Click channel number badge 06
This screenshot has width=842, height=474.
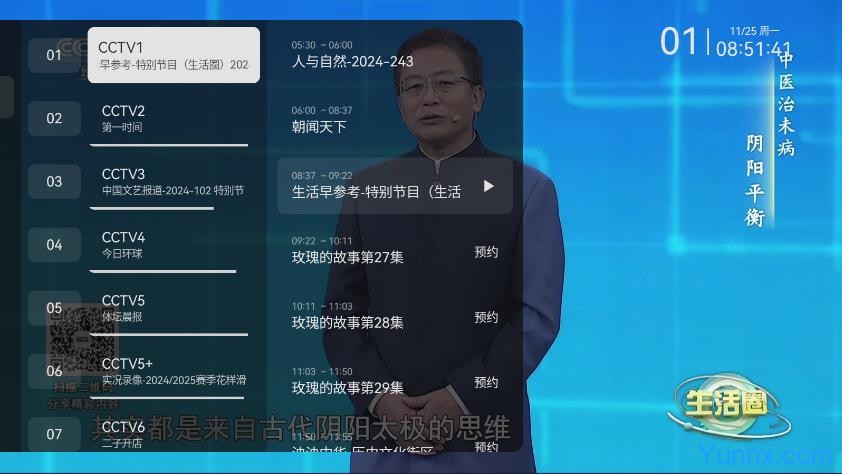(x=54, y=371)
